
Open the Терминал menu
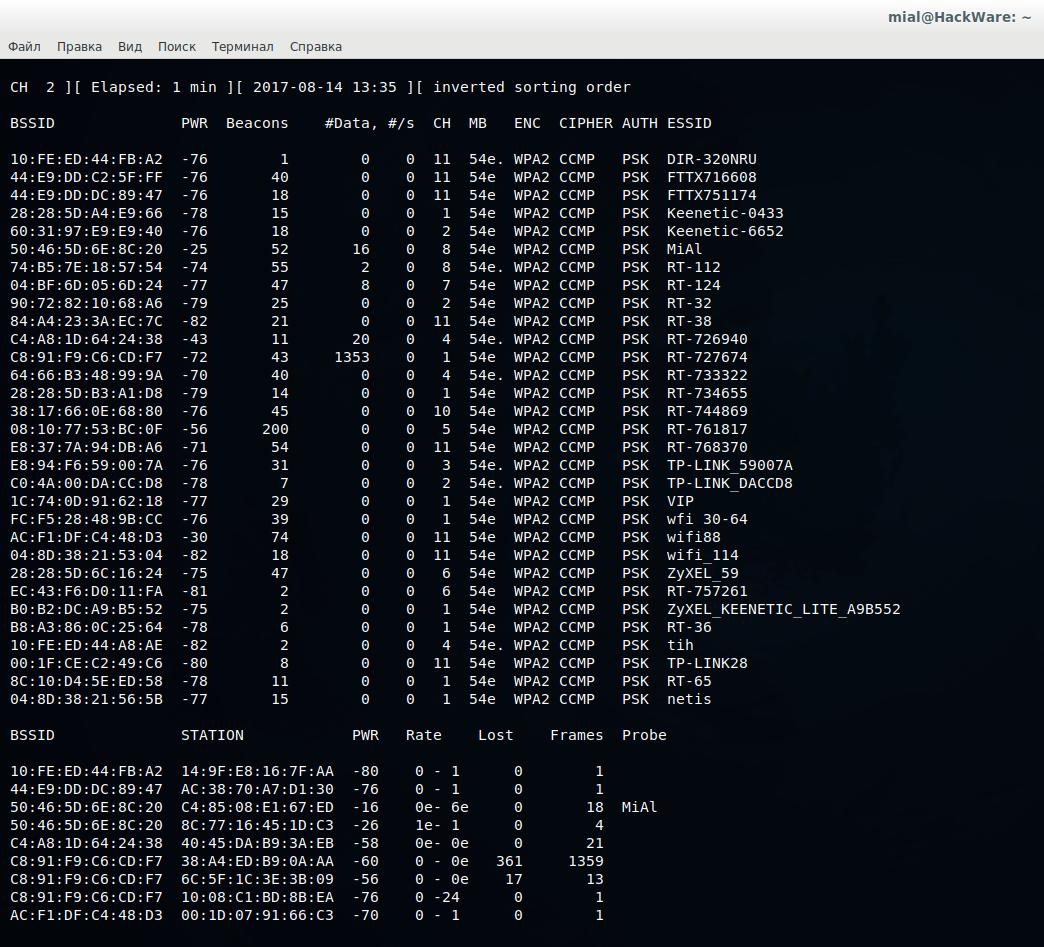(242, 46)
